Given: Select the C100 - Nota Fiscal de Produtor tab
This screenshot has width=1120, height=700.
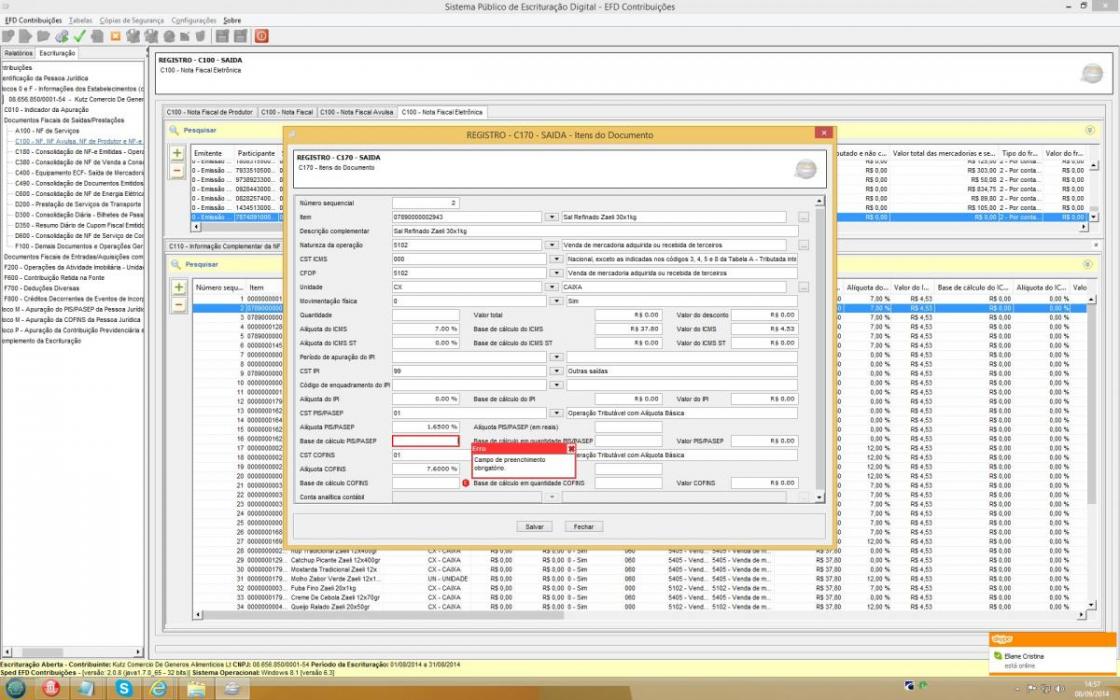Looking at the screenshot, I should [209, 112].
